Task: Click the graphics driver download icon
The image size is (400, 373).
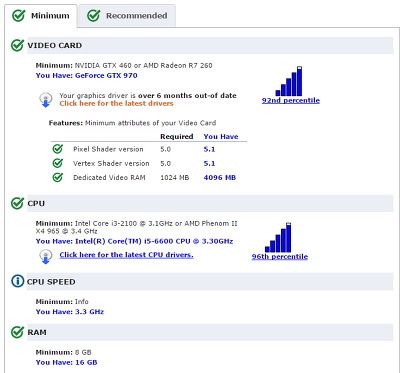Action: coord(46,100)
